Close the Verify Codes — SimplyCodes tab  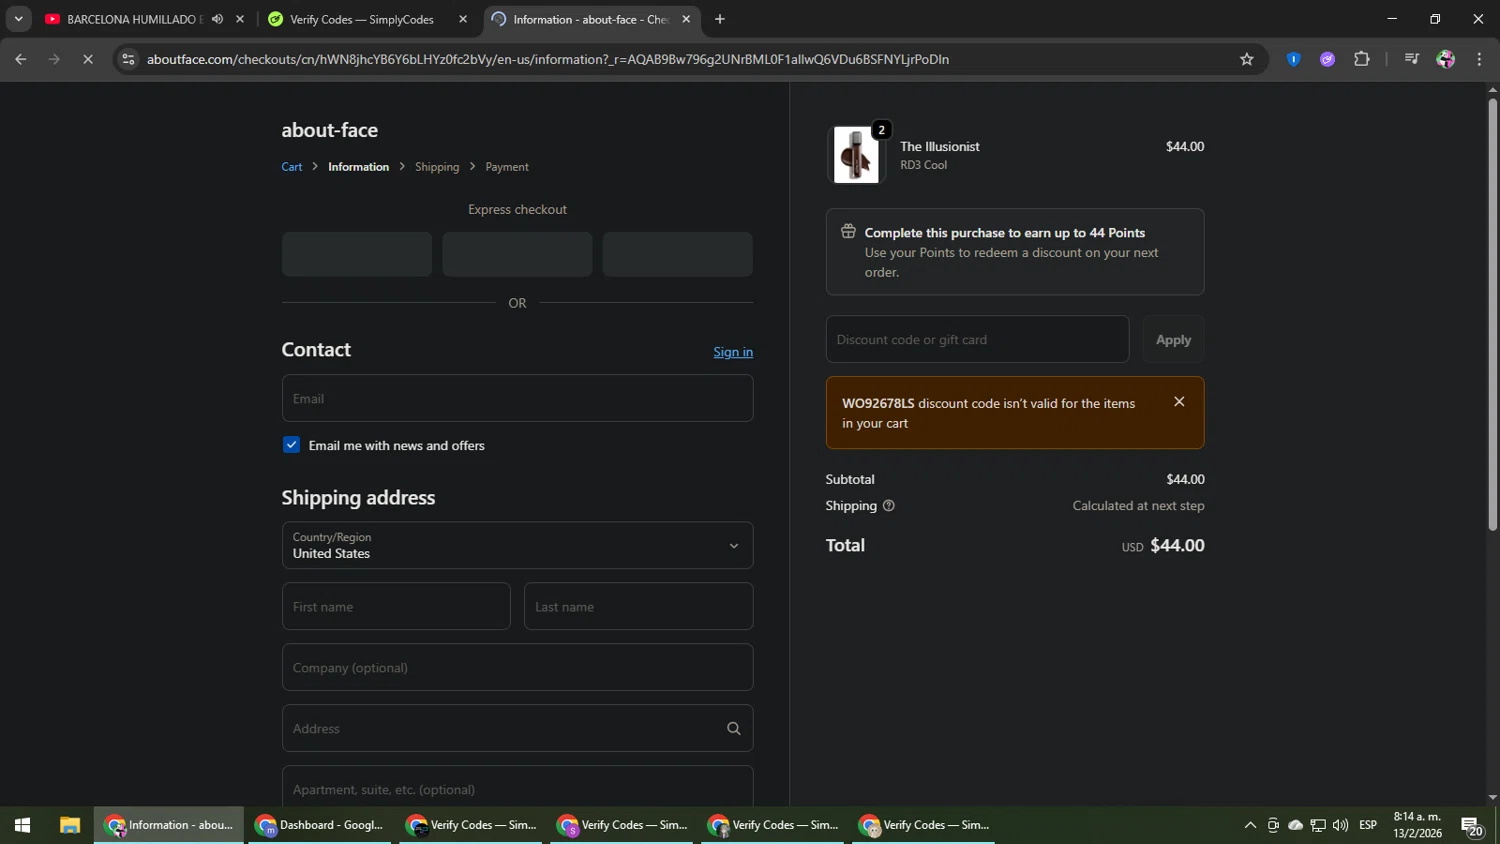[x=463, y=19]
